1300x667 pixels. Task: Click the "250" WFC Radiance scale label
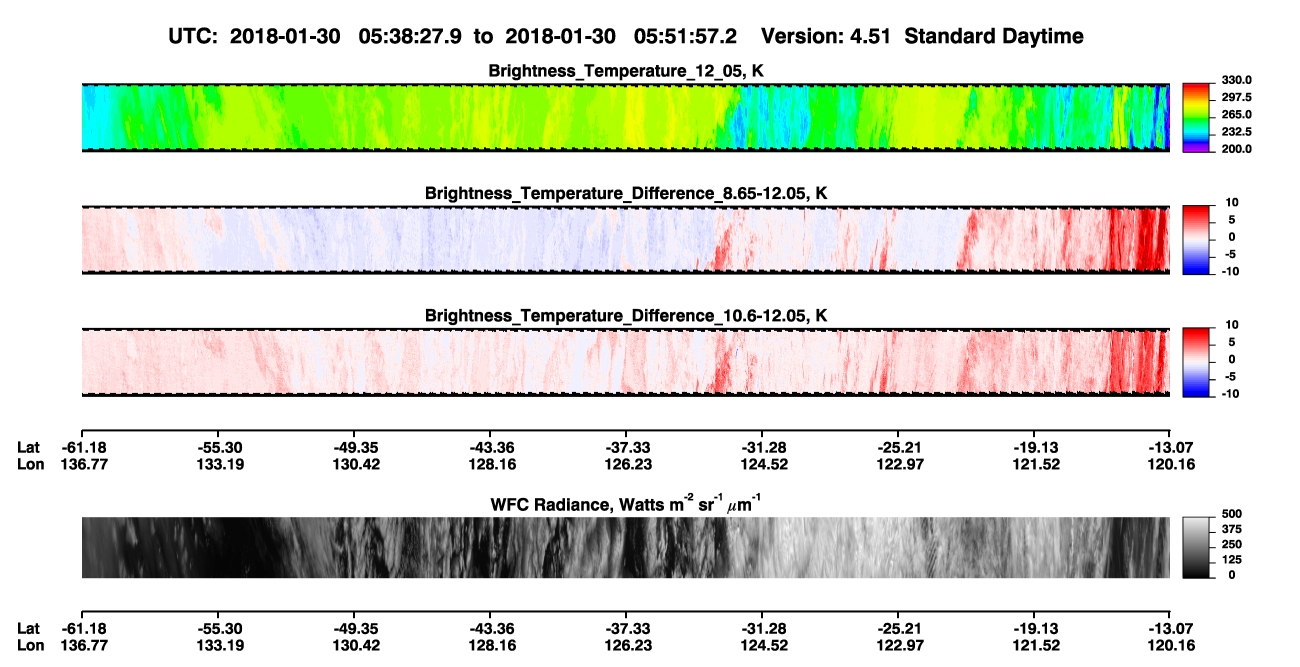coord(1231,544)
